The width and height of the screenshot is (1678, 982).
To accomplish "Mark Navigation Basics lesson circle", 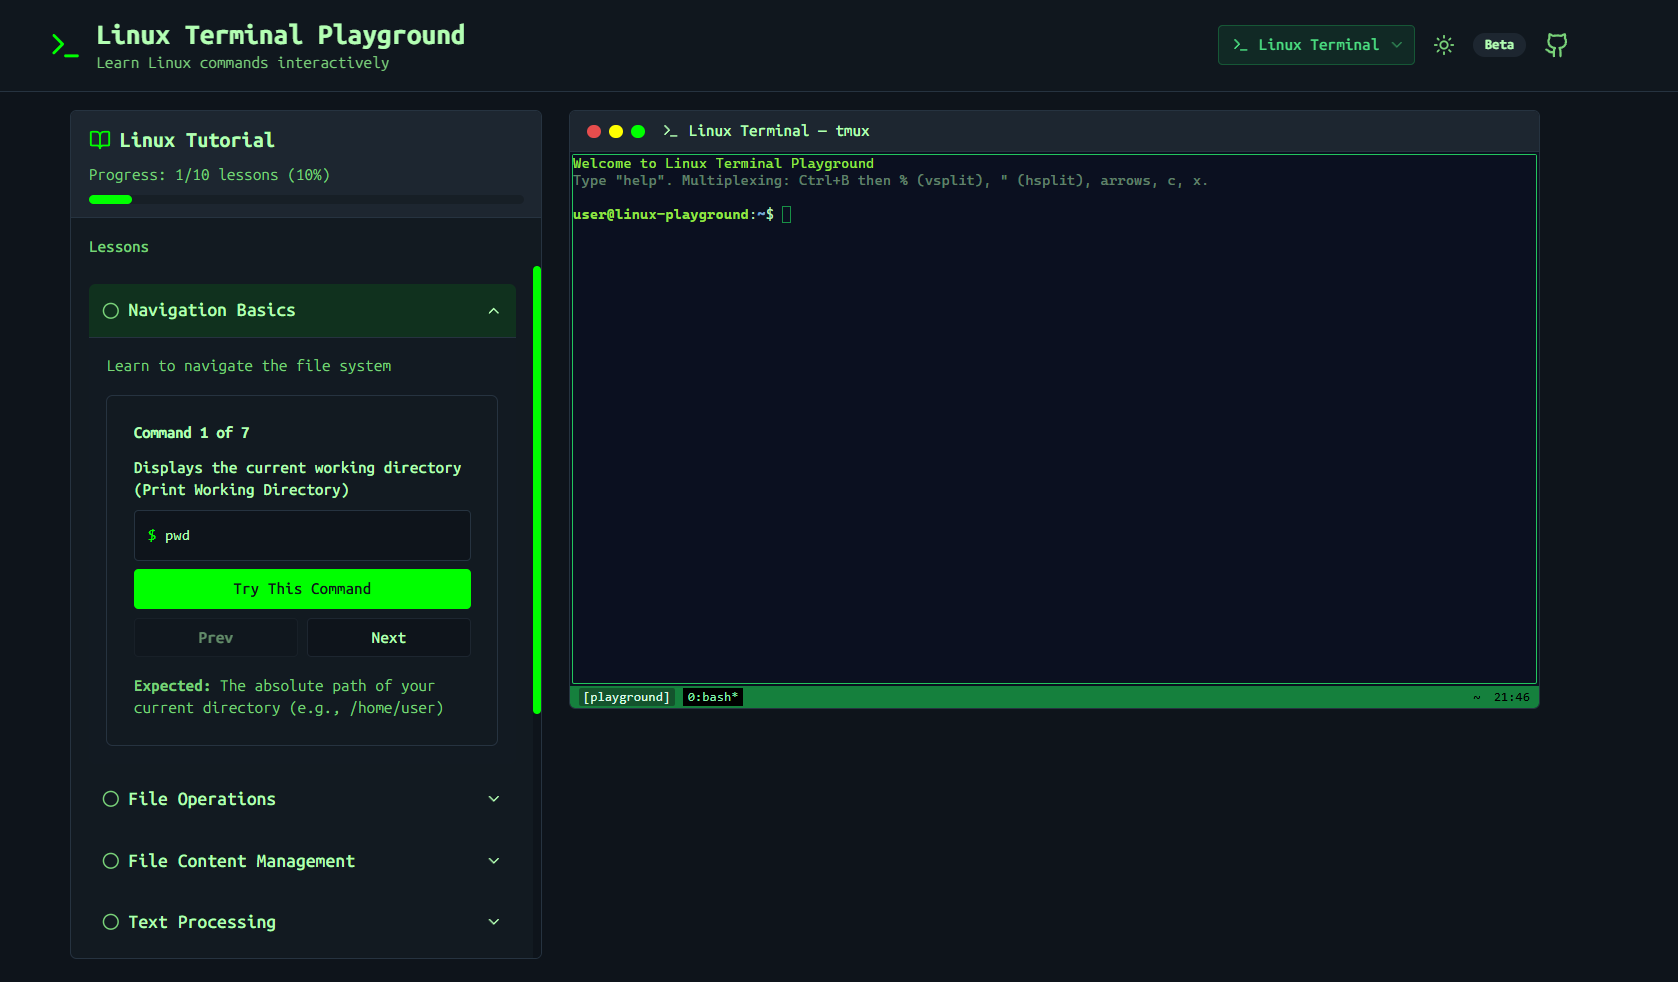I will point(111,311).
